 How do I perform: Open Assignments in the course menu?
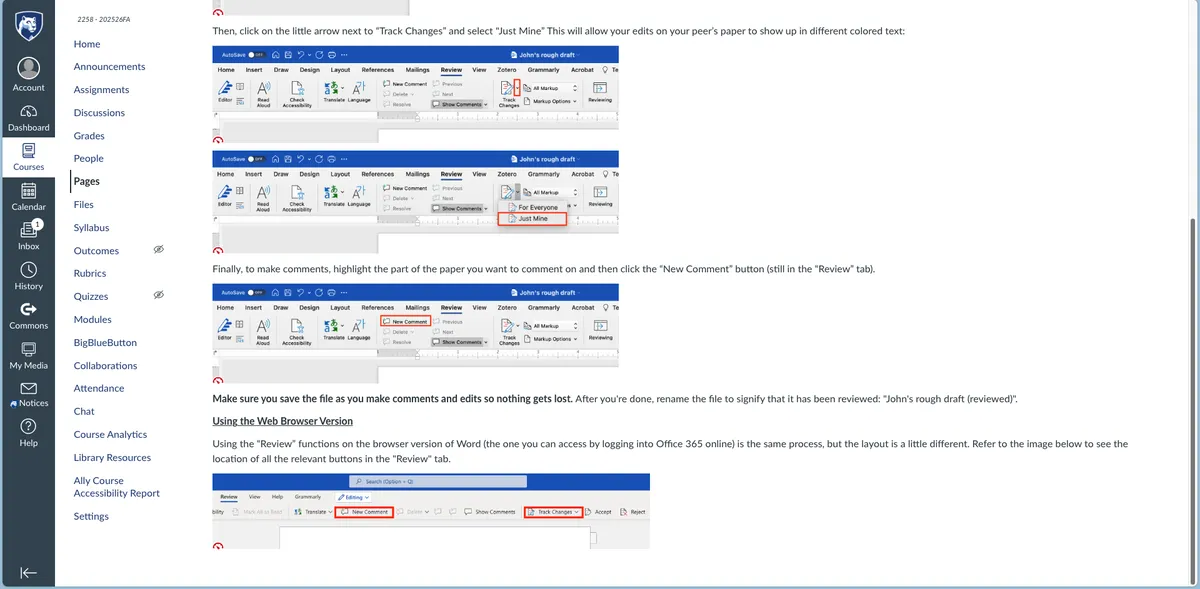coord(101,90)
